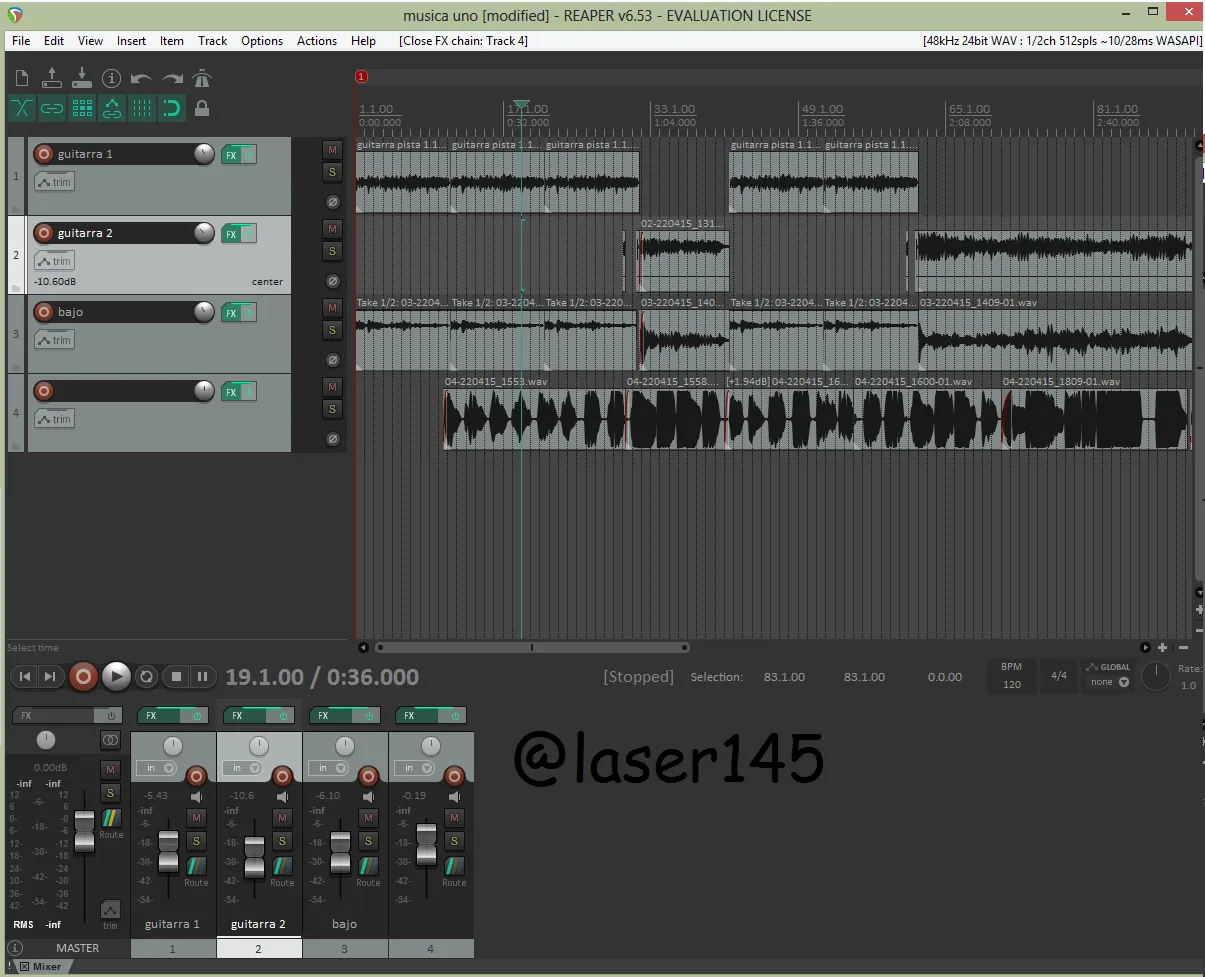Solo the bajo track

[x=332, y=331]
